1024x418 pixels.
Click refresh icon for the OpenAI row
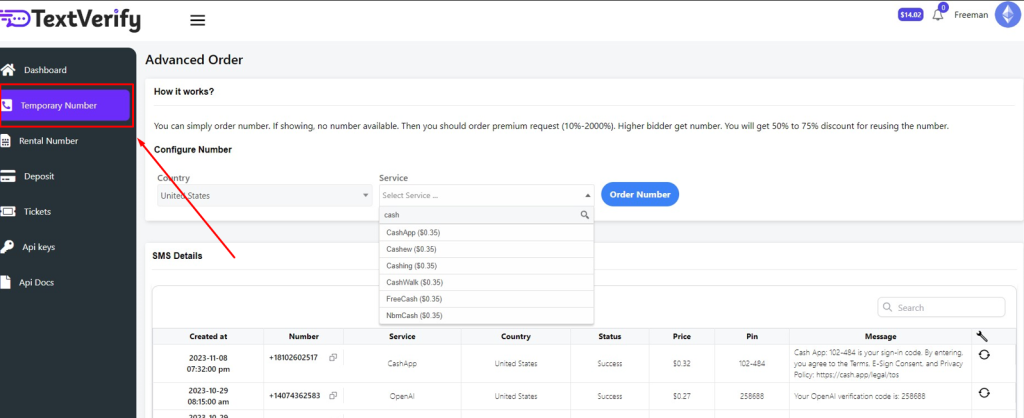(x=983, y=393)
